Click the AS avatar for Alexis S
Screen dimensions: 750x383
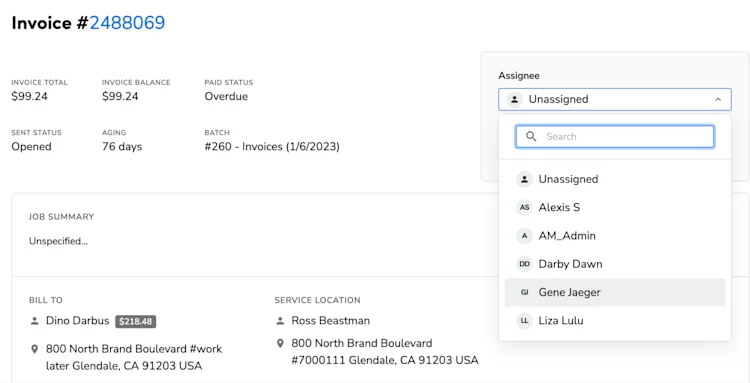point(524,208)
